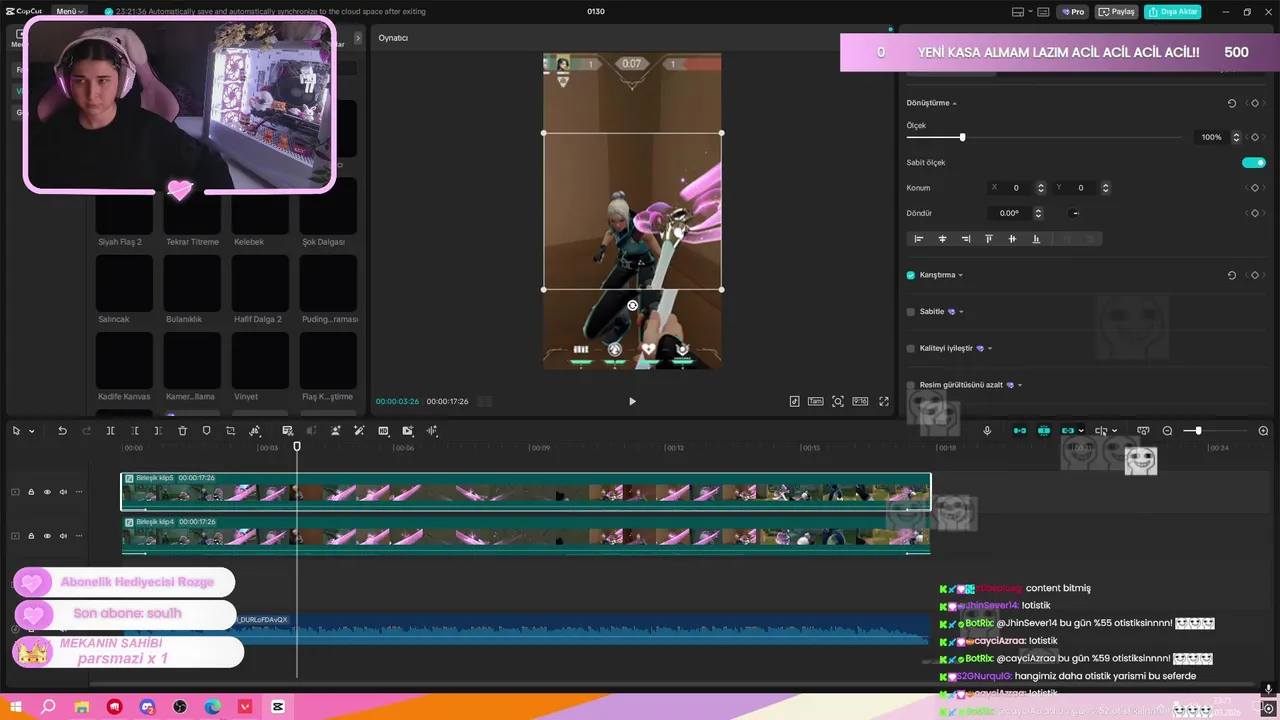Mute the Birleşik klip4 track audio
The height and width of the screenshot is (720, 1280).
pos(63,536)
